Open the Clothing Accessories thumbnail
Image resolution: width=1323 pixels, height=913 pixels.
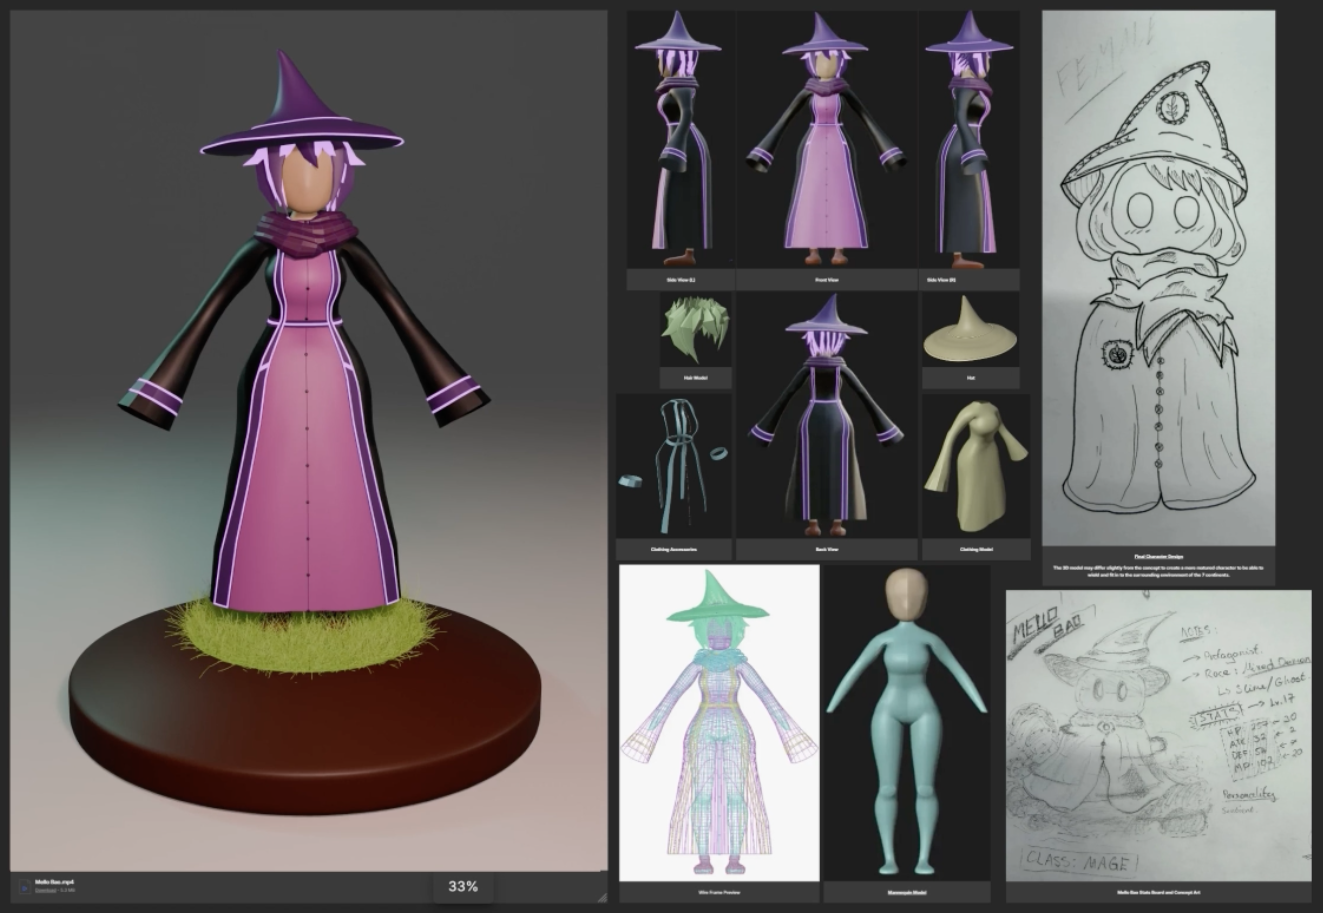674,466
